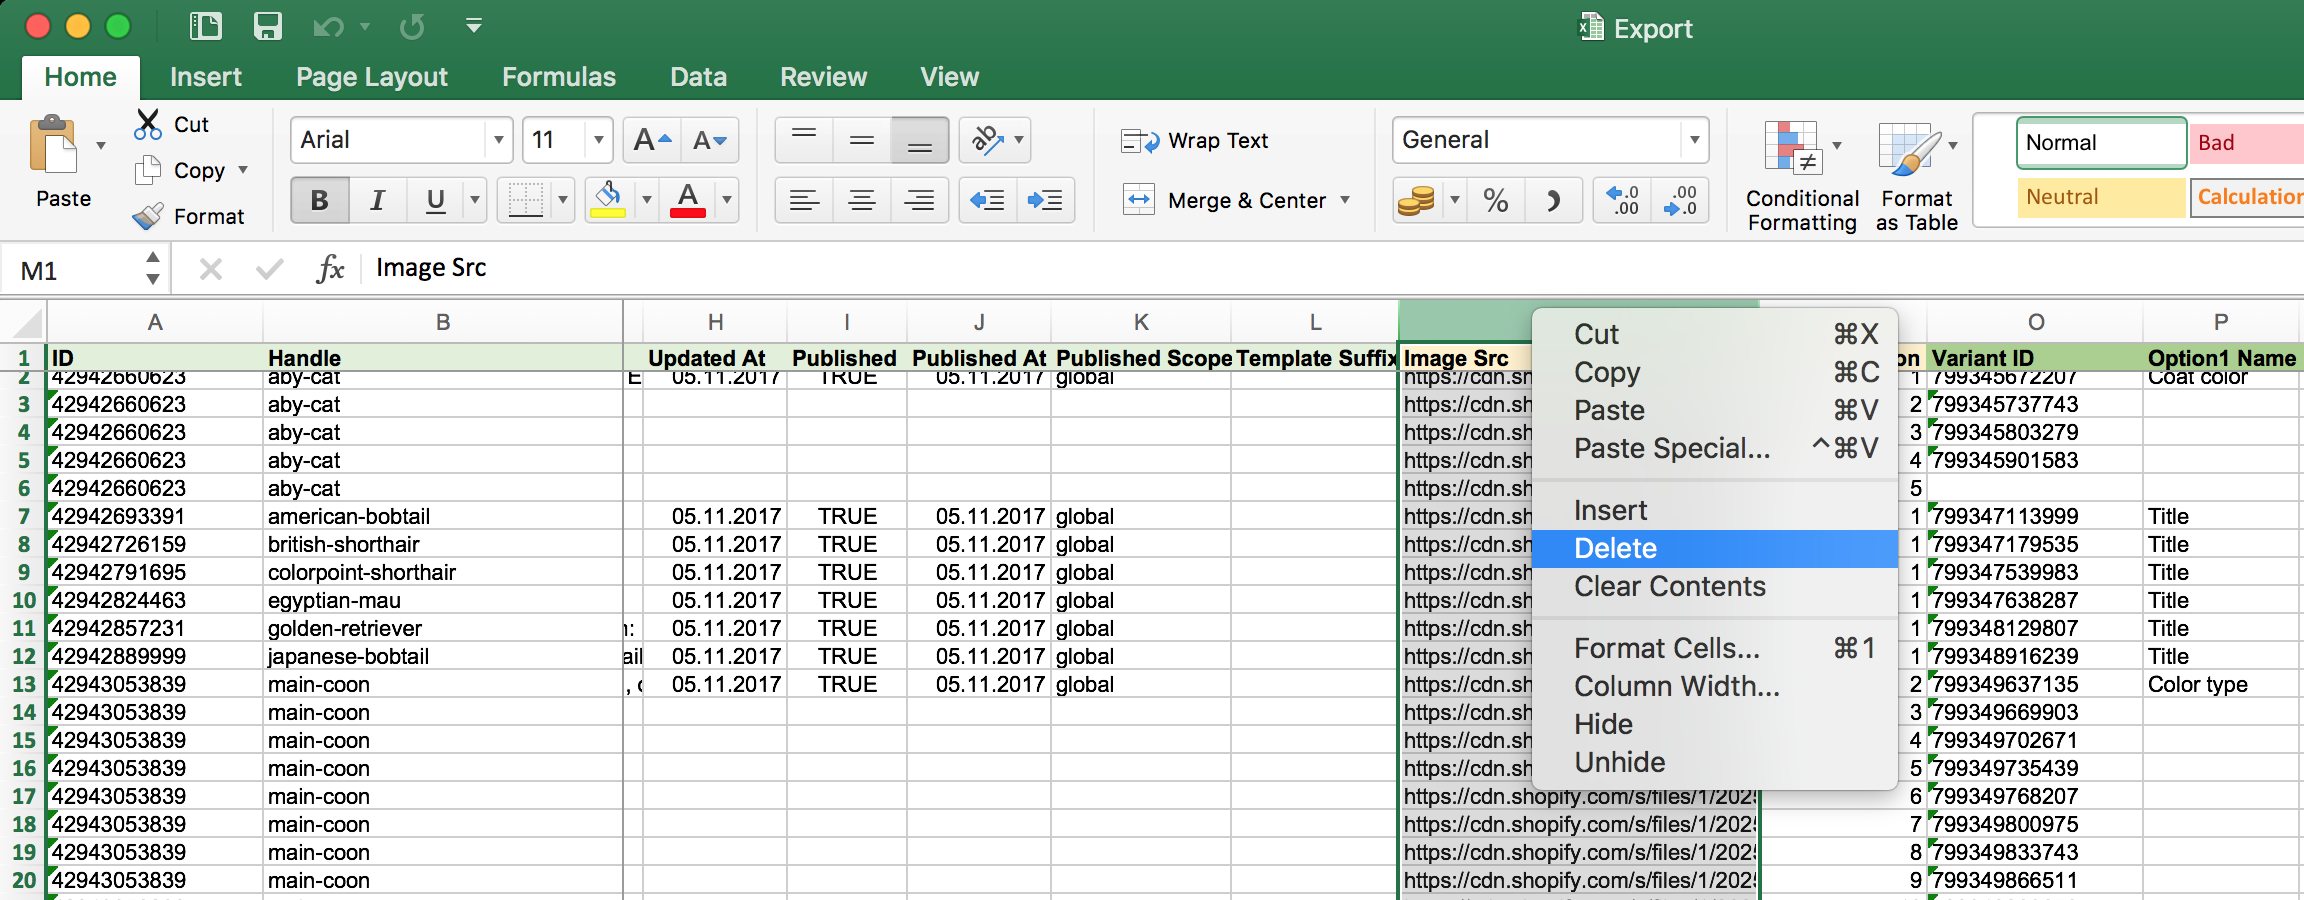Open Merge & Center dropdown arrow

[x=1345, y=200]
